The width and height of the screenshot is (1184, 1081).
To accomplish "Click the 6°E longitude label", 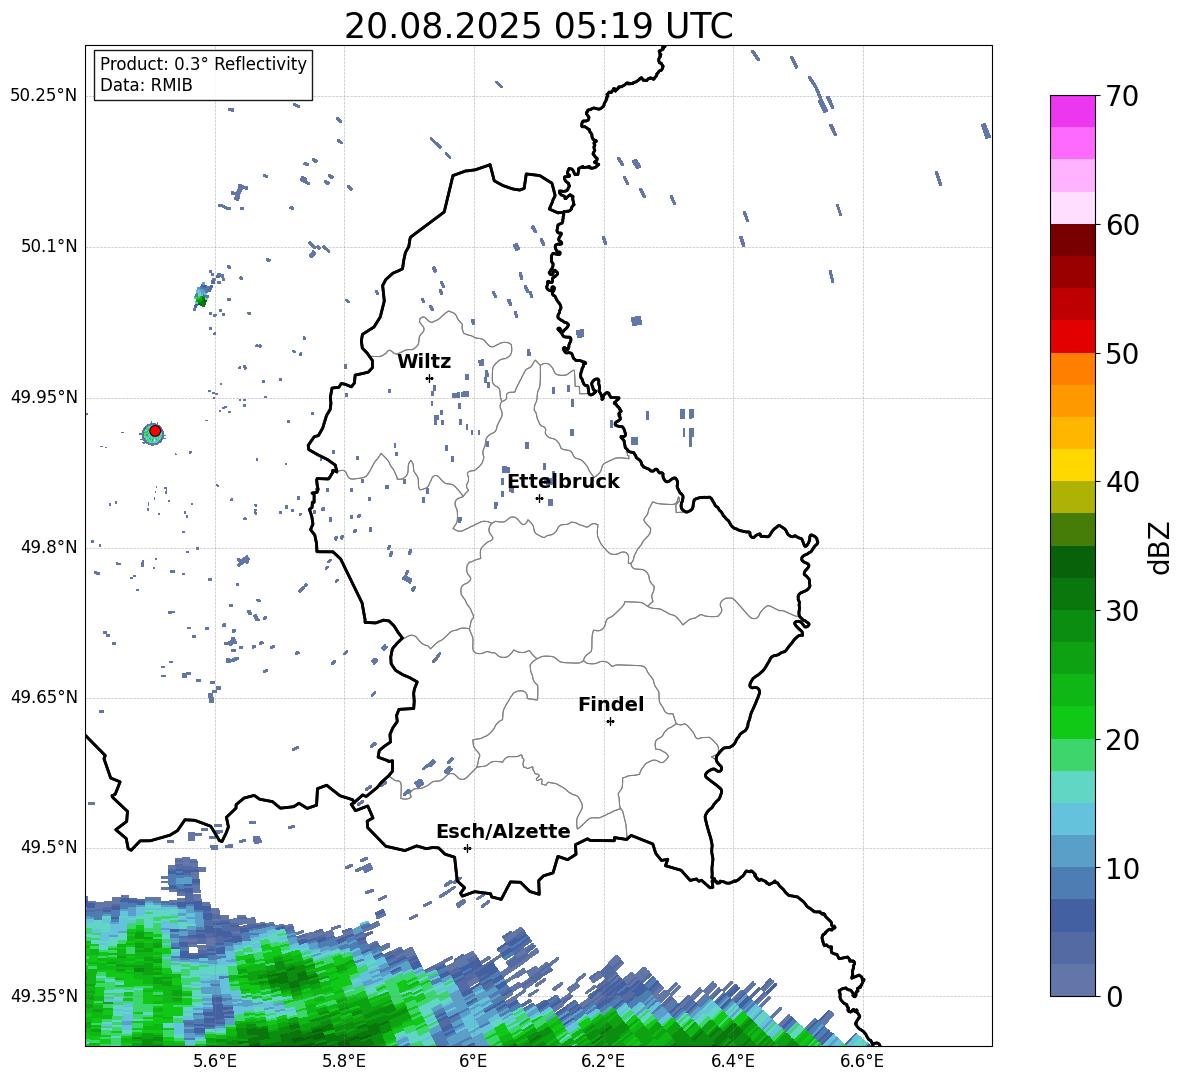I will (x=473, y=1061).
